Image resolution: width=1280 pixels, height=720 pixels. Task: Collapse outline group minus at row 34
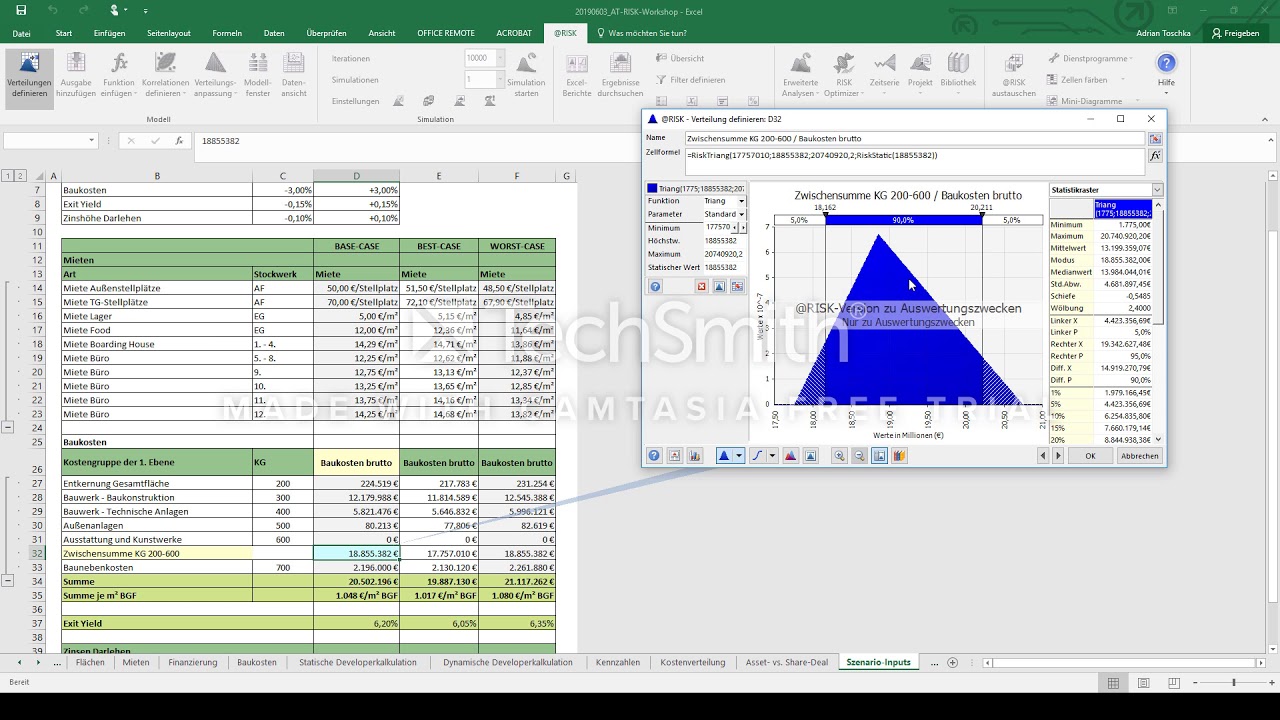pyautogui.click(x=8, y=581)
